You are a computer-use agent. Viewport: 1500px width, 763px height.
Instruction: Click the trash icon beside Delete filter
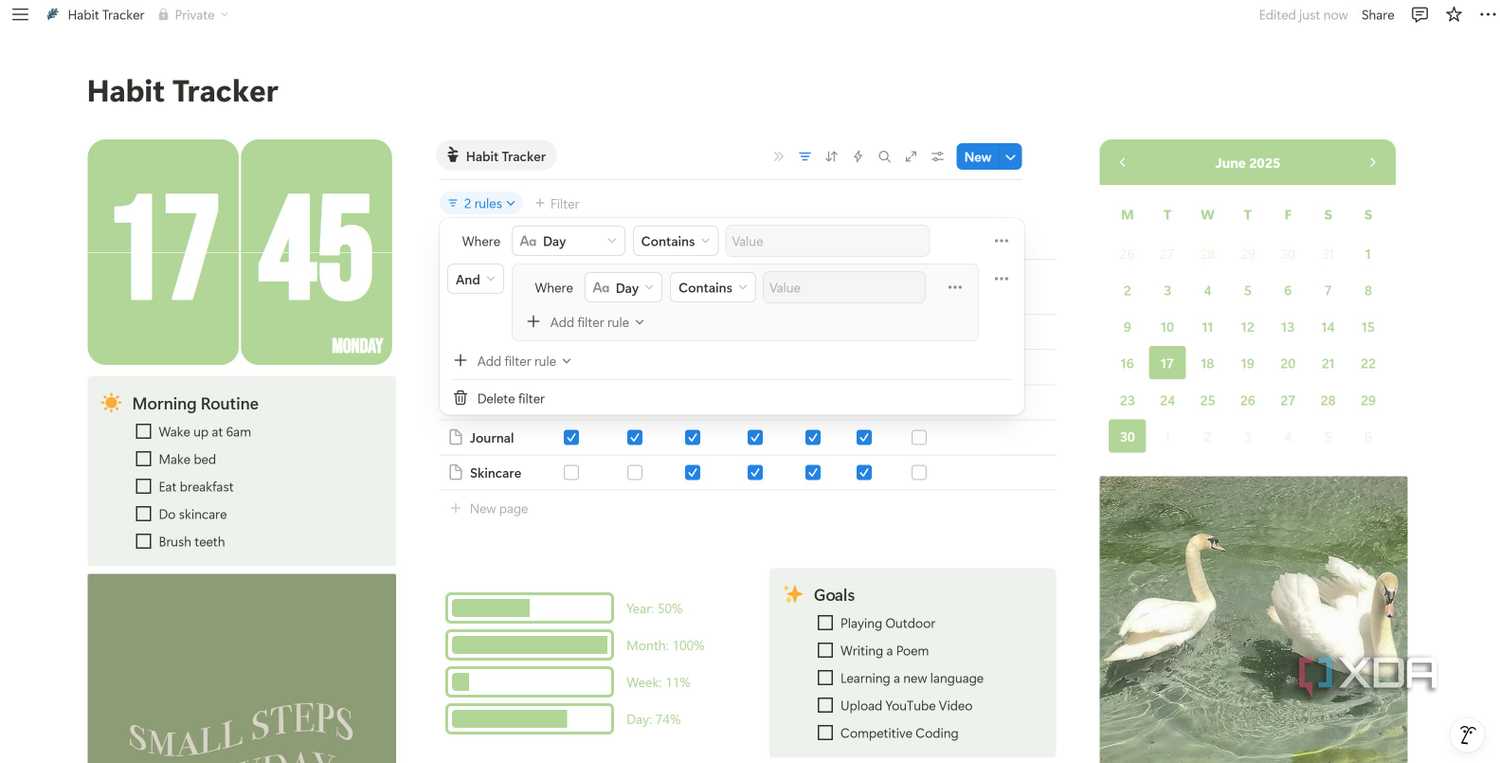coord(460,398)
